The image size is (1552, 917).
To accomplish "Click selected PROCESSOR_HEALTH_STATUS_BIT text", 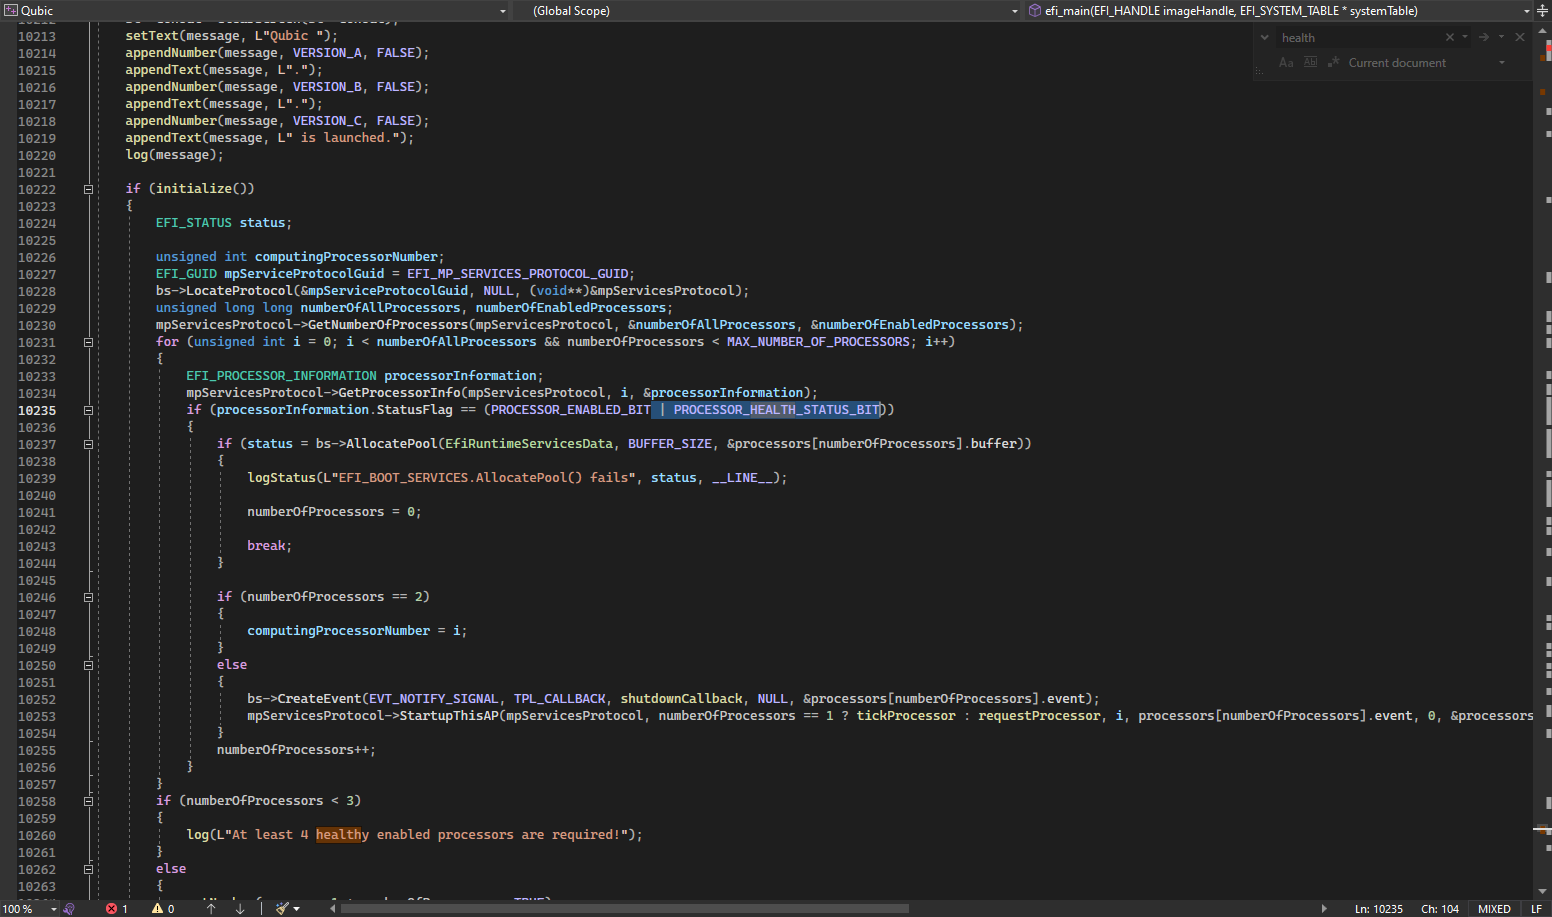I will pyautogui.click(x=776, y=410).
